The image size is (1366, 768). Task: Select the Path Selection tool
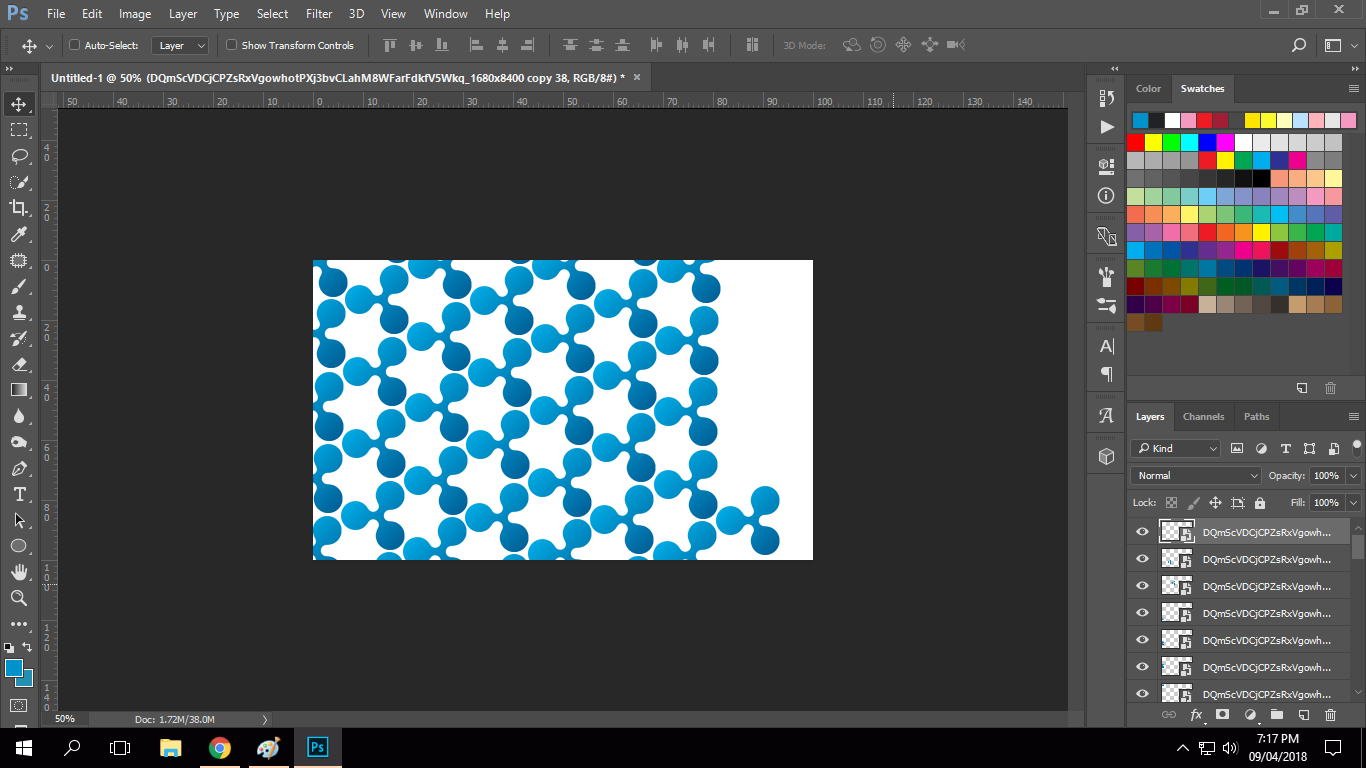(19, 520)
